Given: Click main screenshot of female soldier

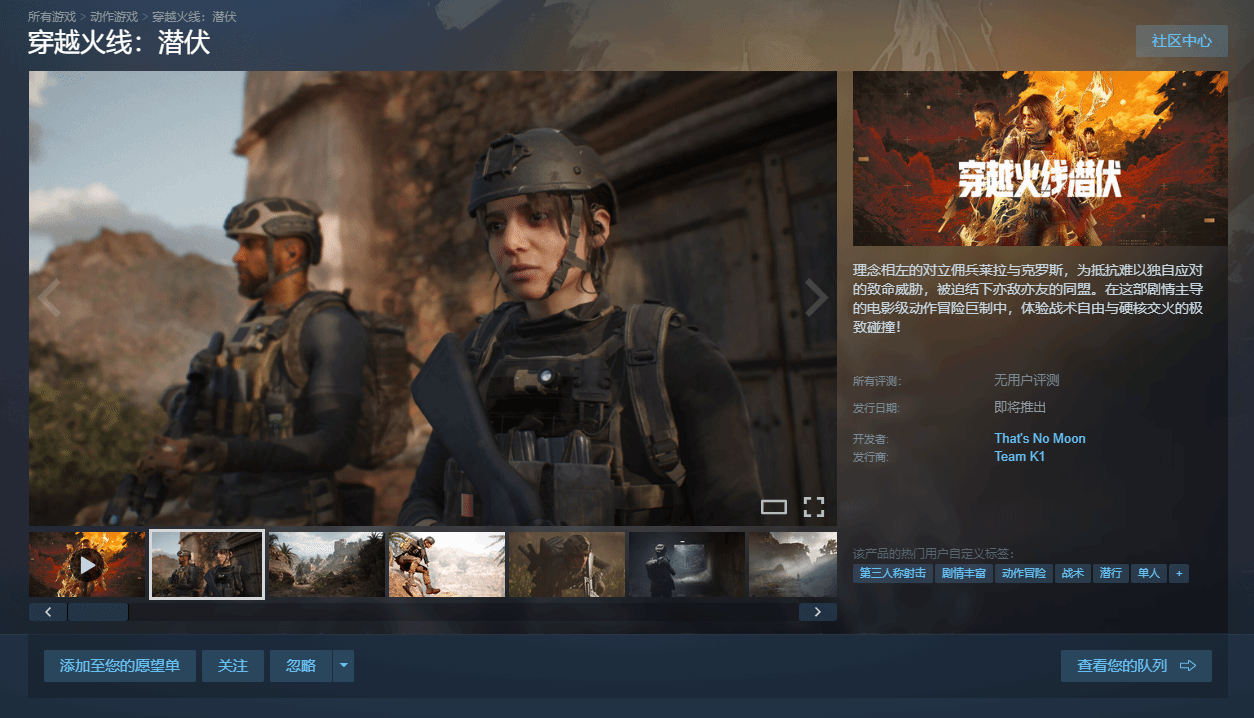Looking at the screenshot, I should point(433,298).
